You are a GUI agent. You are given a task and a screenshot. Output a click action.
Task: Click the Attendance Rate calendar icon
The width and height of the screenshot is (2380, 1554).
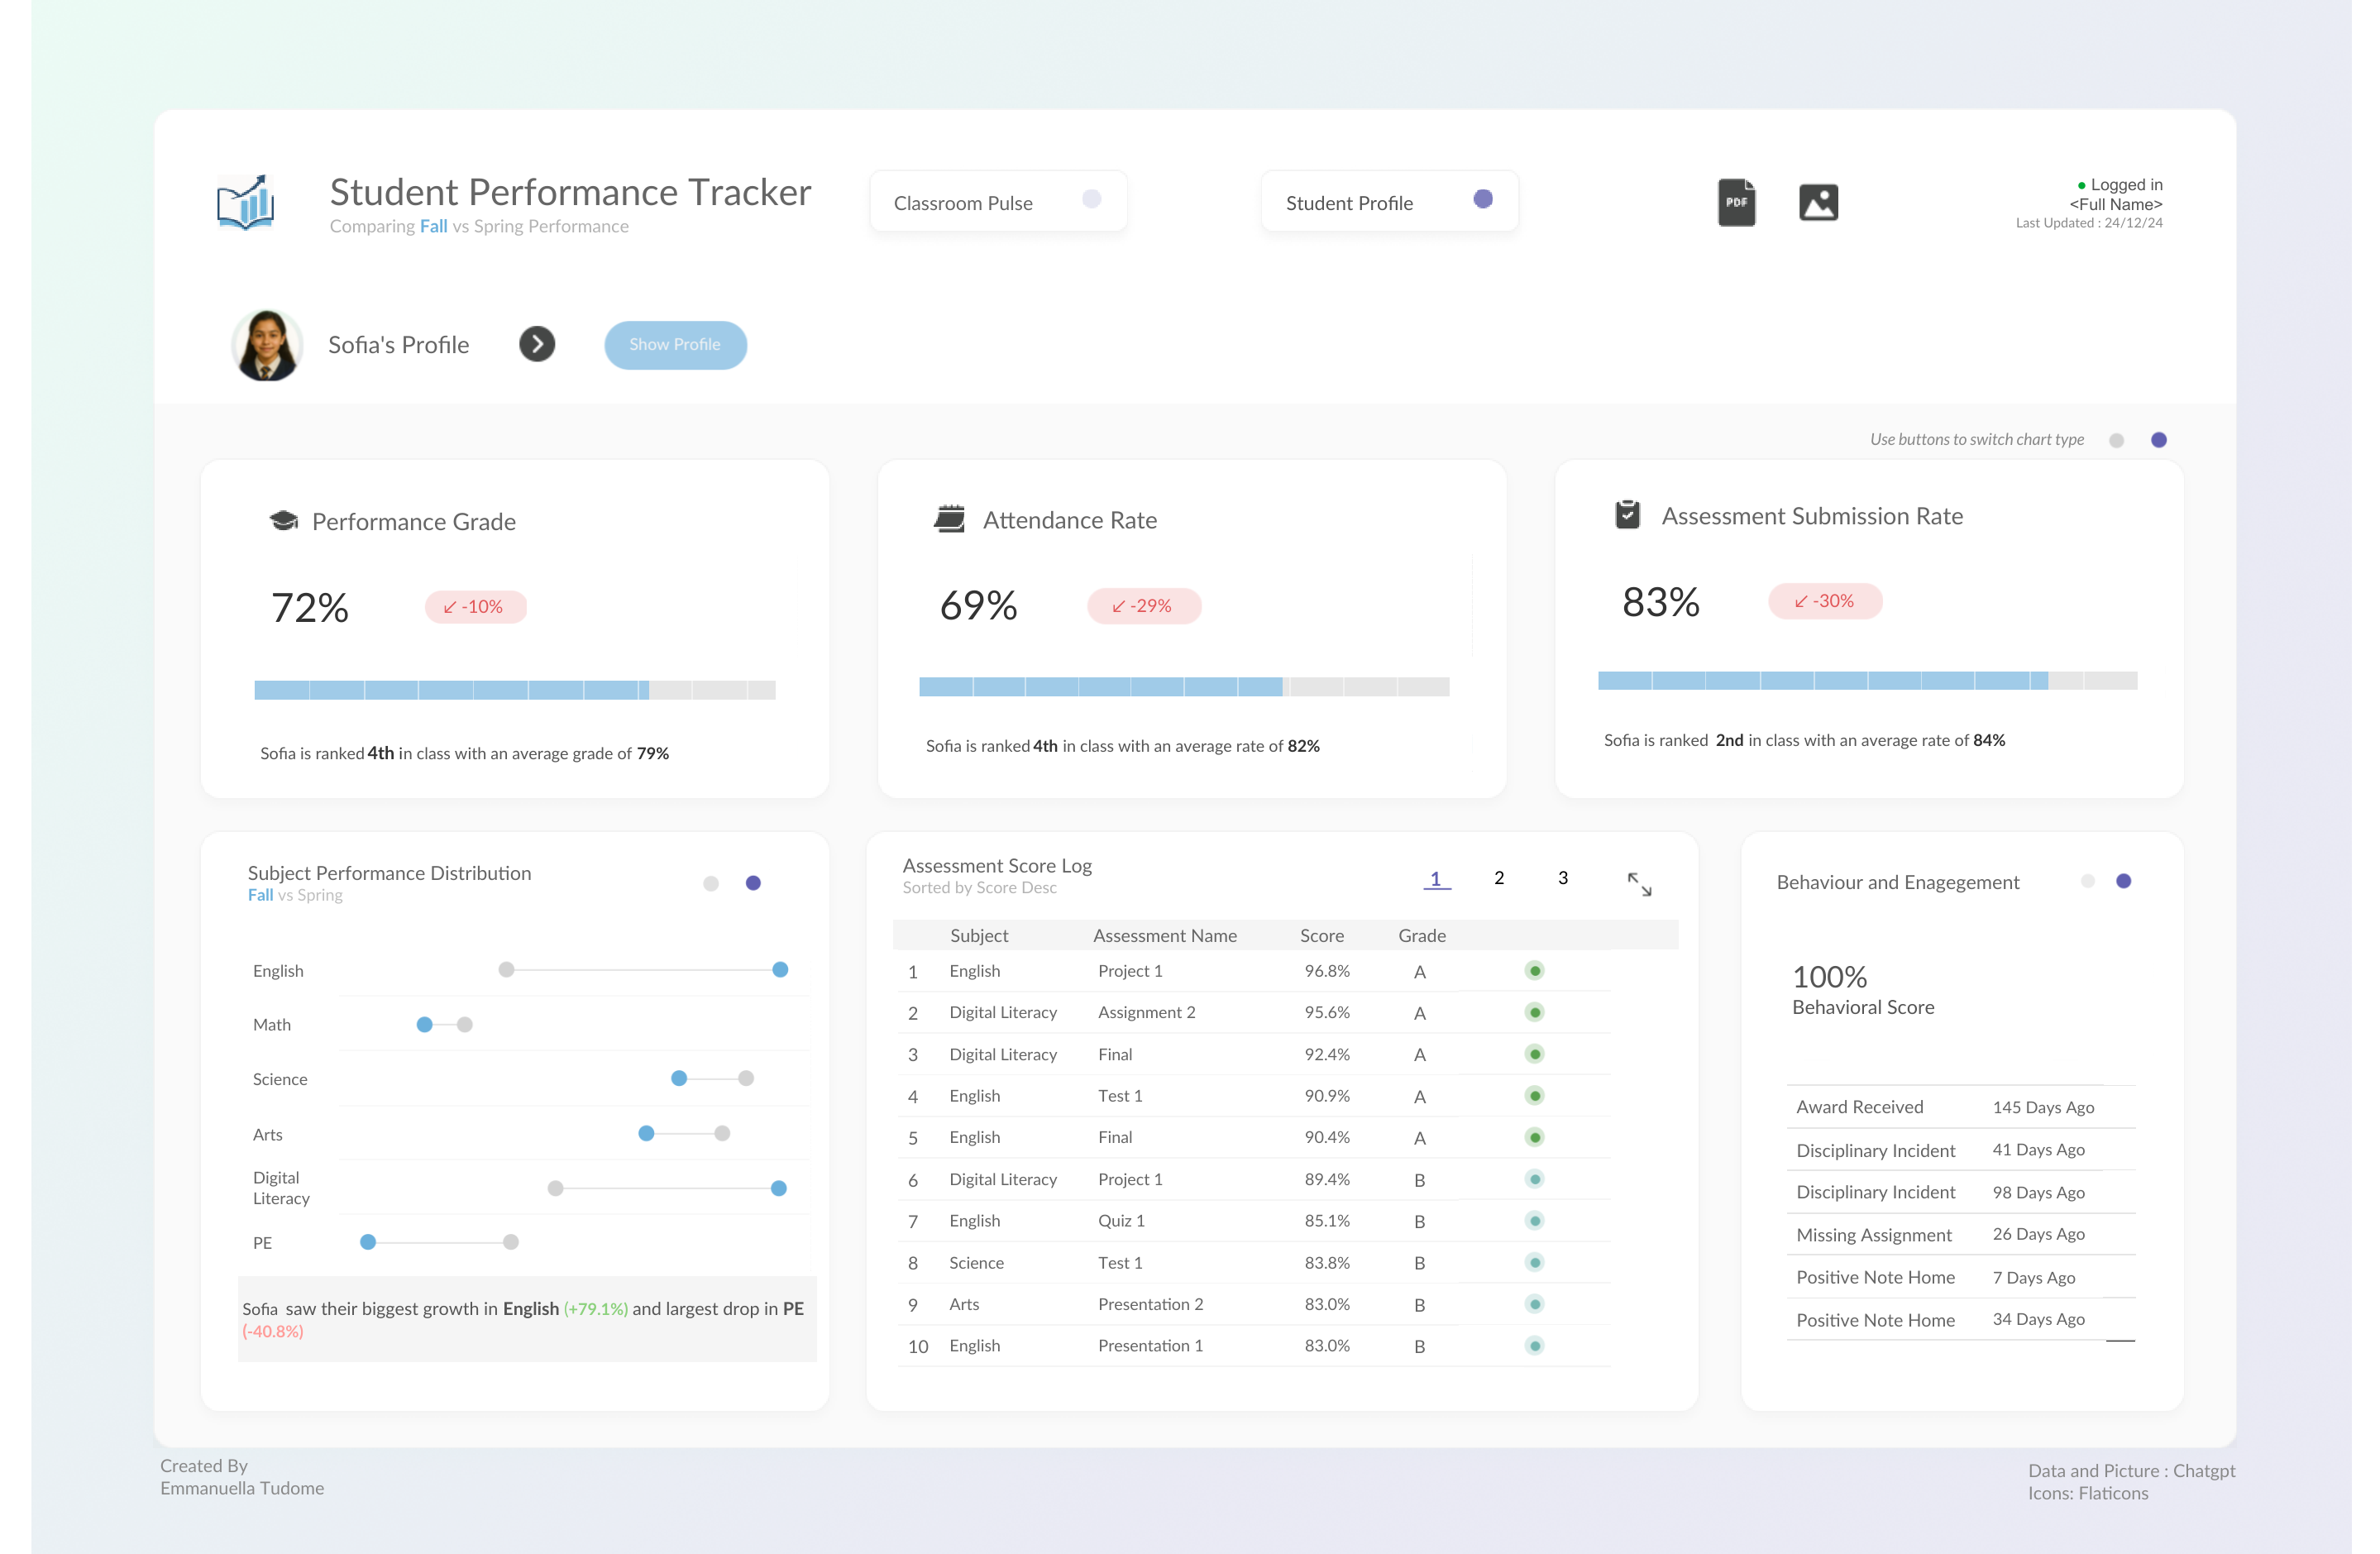click(x=949, y=519)
